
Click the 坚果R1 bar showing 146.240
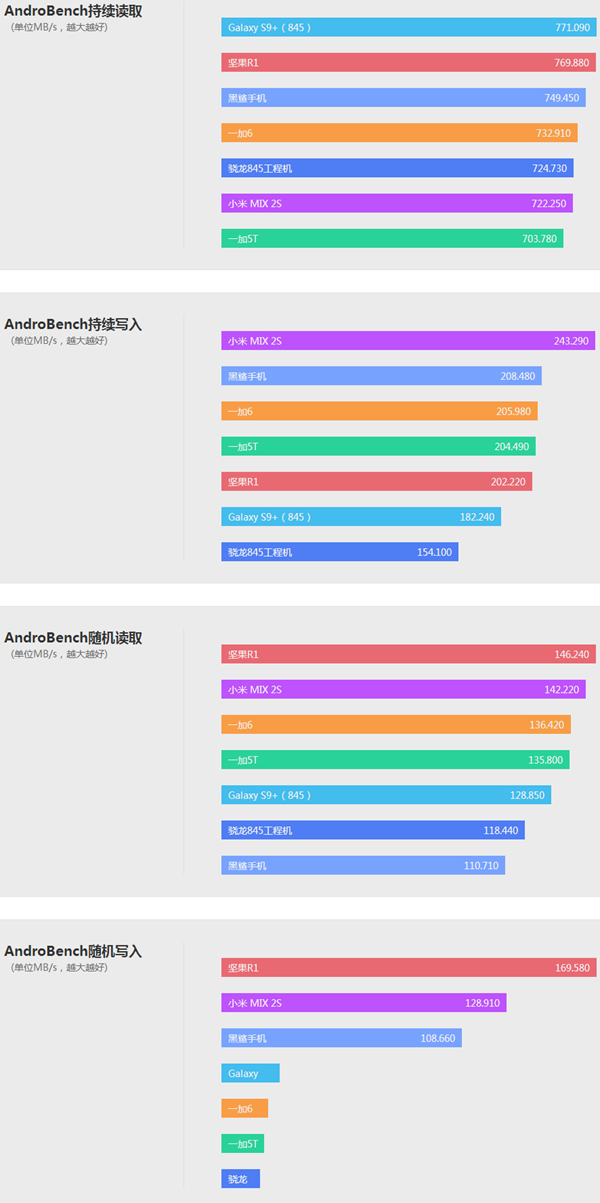[408, 654]
